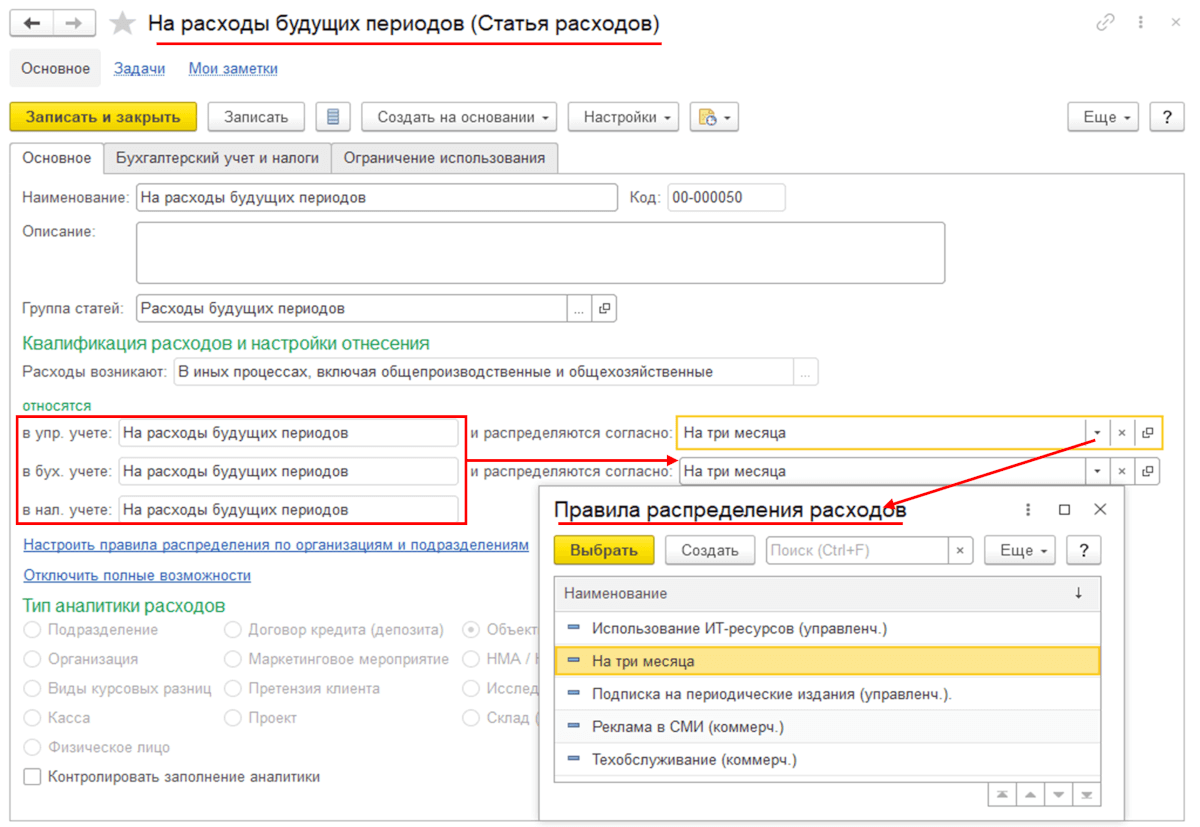Switch to Ограничение использования tab

pos(444,158)
